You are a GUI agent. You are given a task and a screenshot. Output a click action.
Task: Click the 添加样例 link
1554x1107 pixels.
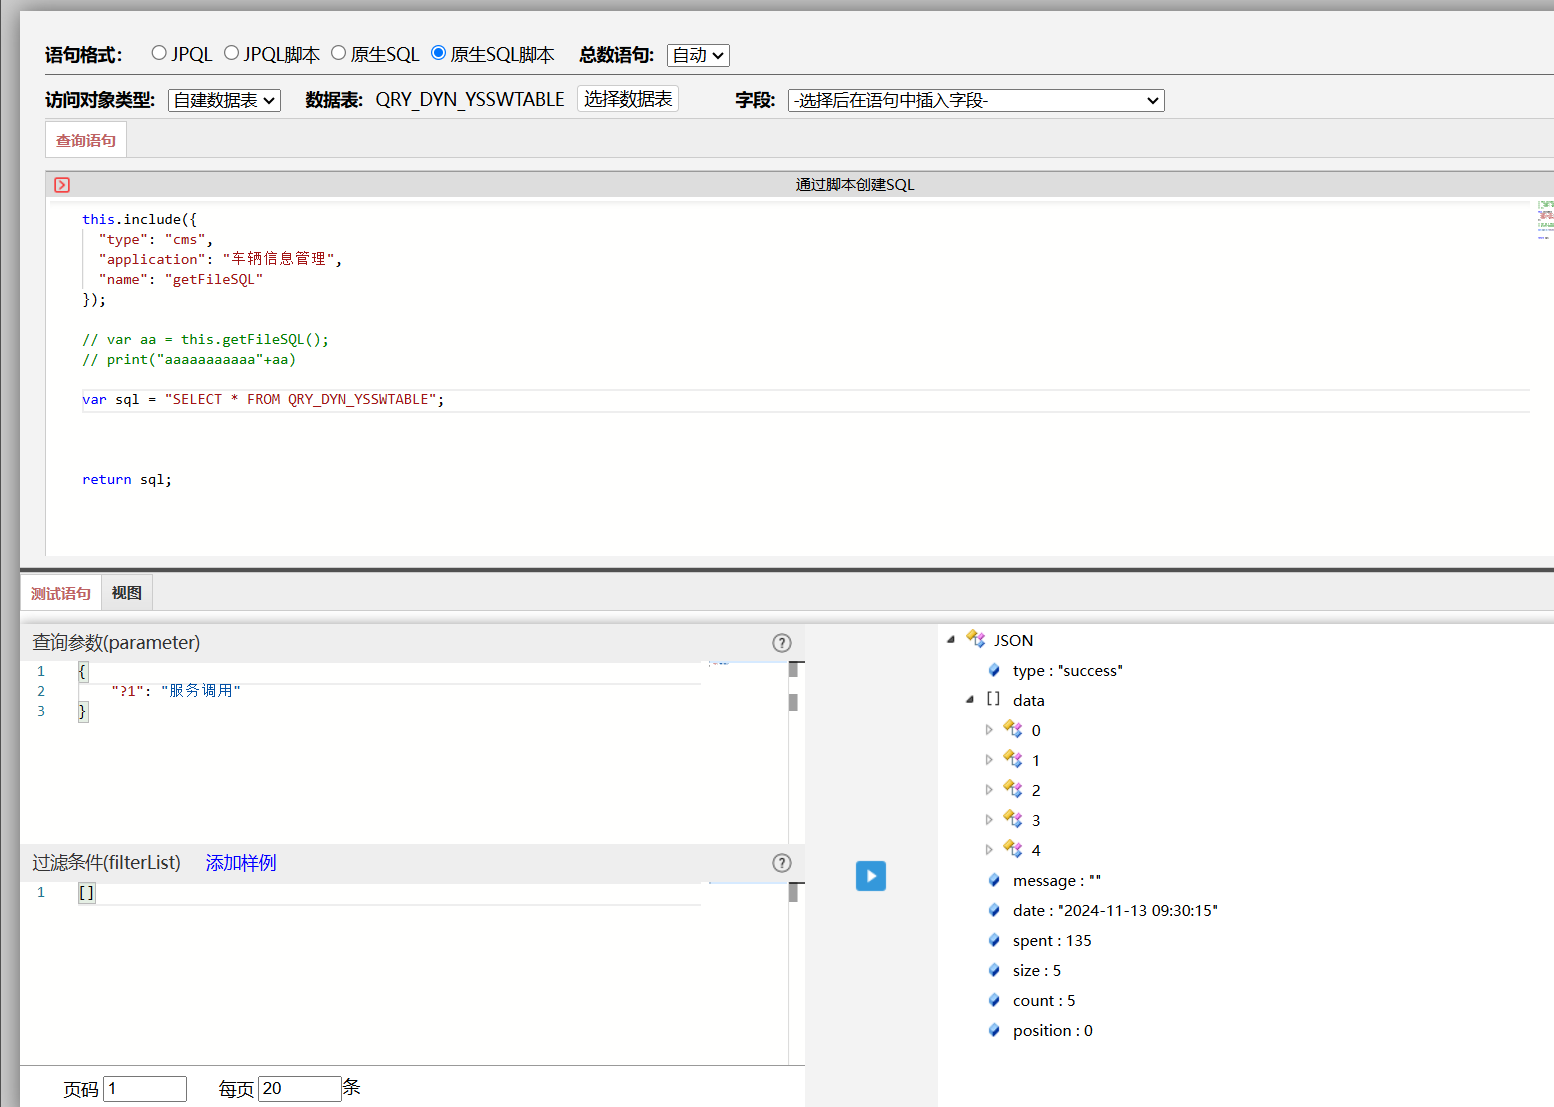click(x=241, y=863)
